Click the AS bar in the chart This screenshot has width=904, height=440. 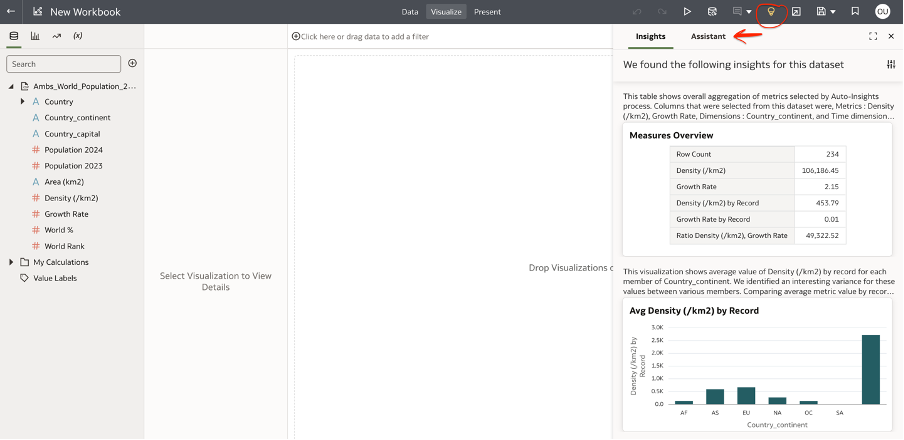[715, 397]
